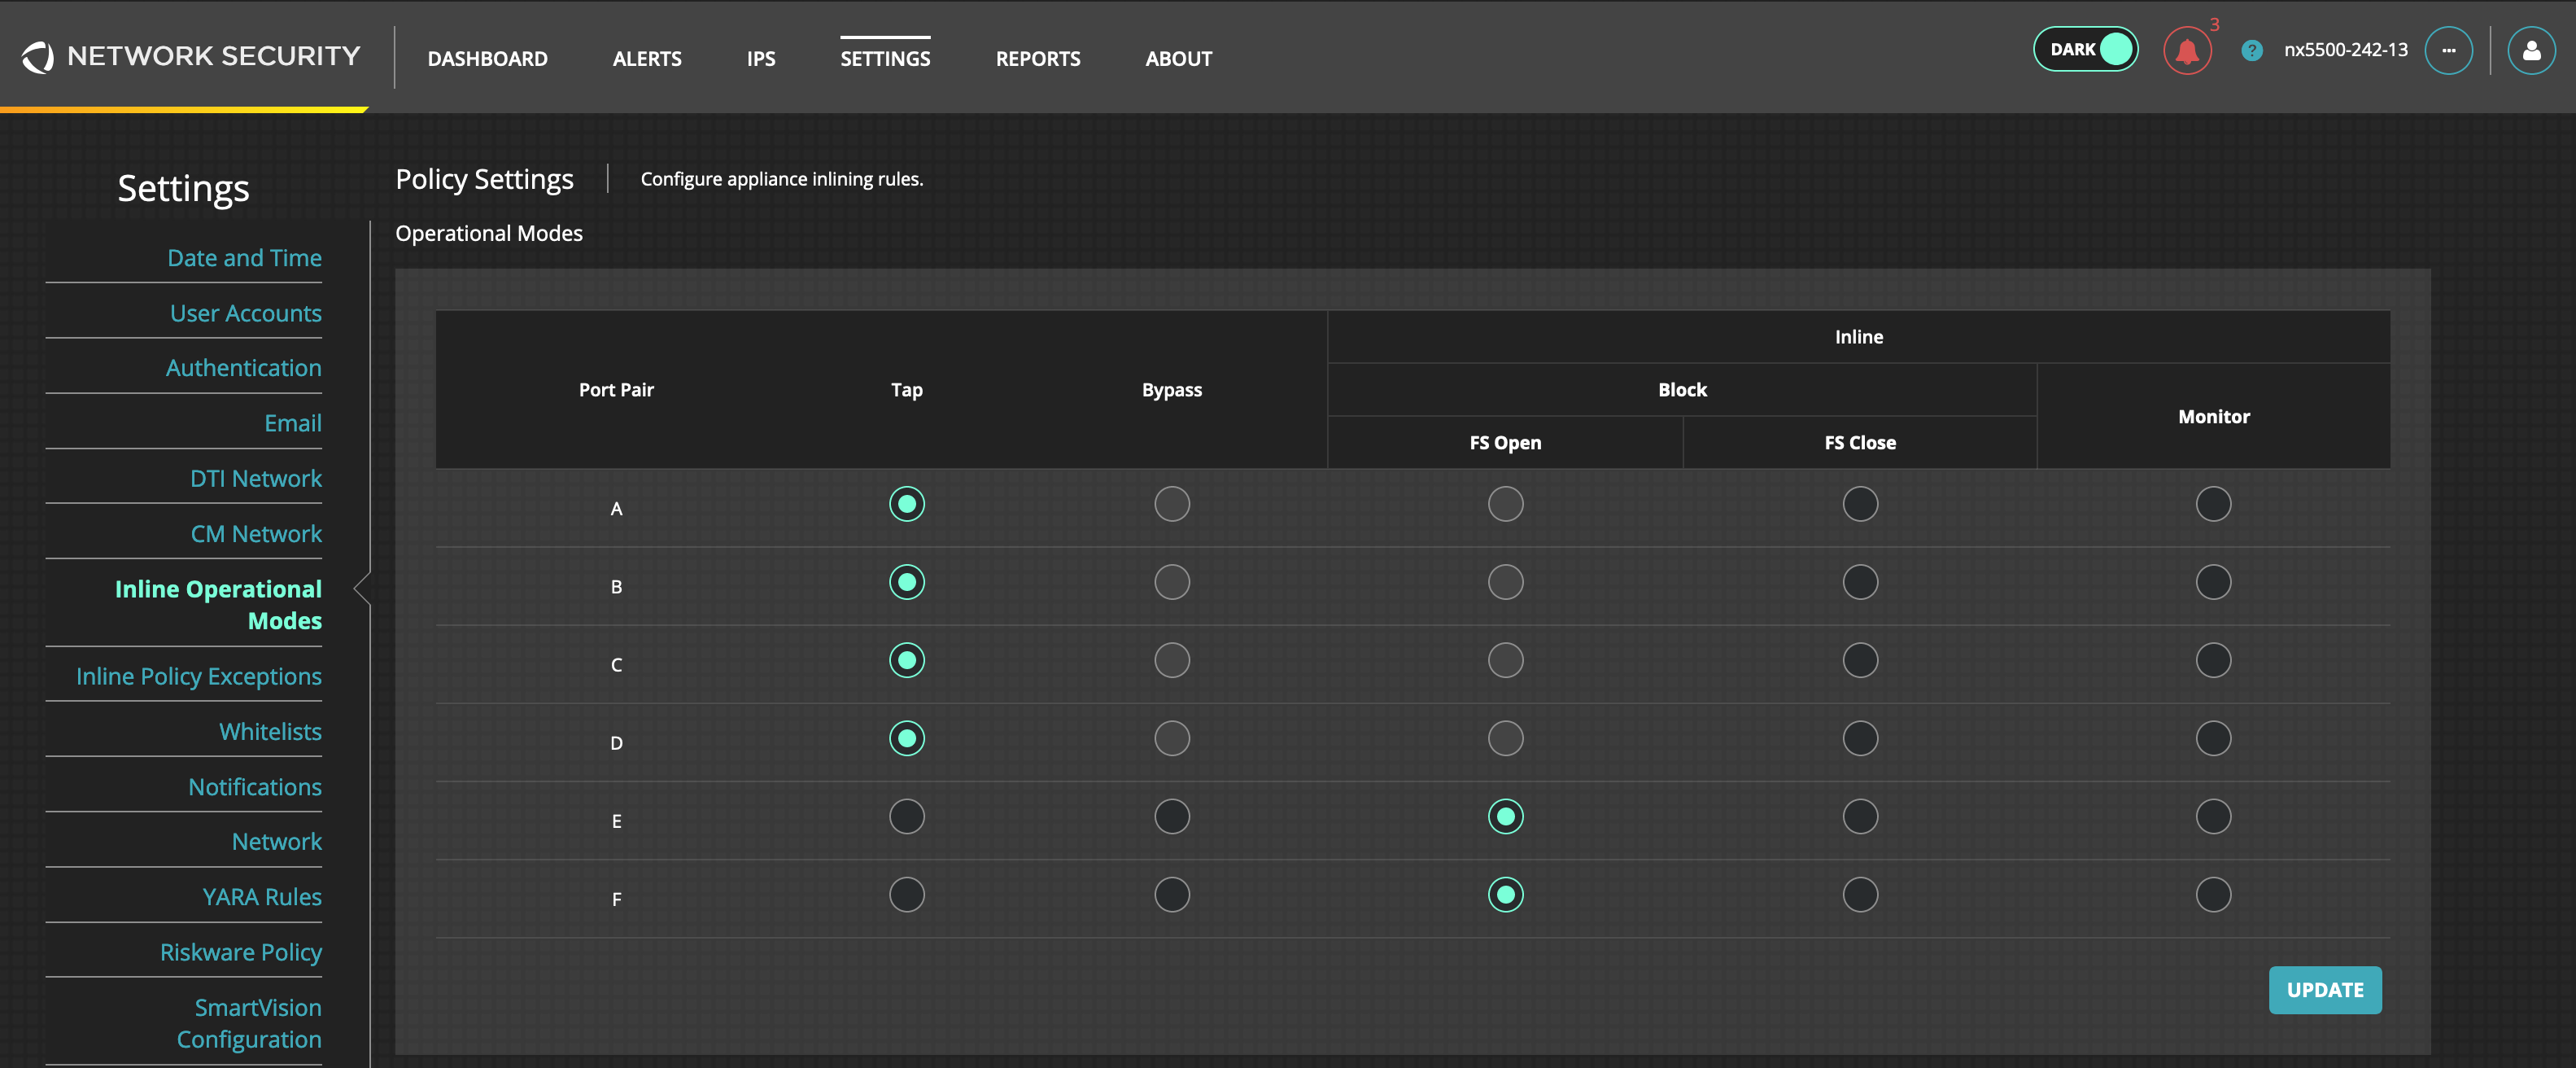Viewport: 2576px width, 1068px height.
Task: Select Bypass mode for port pair A
Action: pos(1172,504)
